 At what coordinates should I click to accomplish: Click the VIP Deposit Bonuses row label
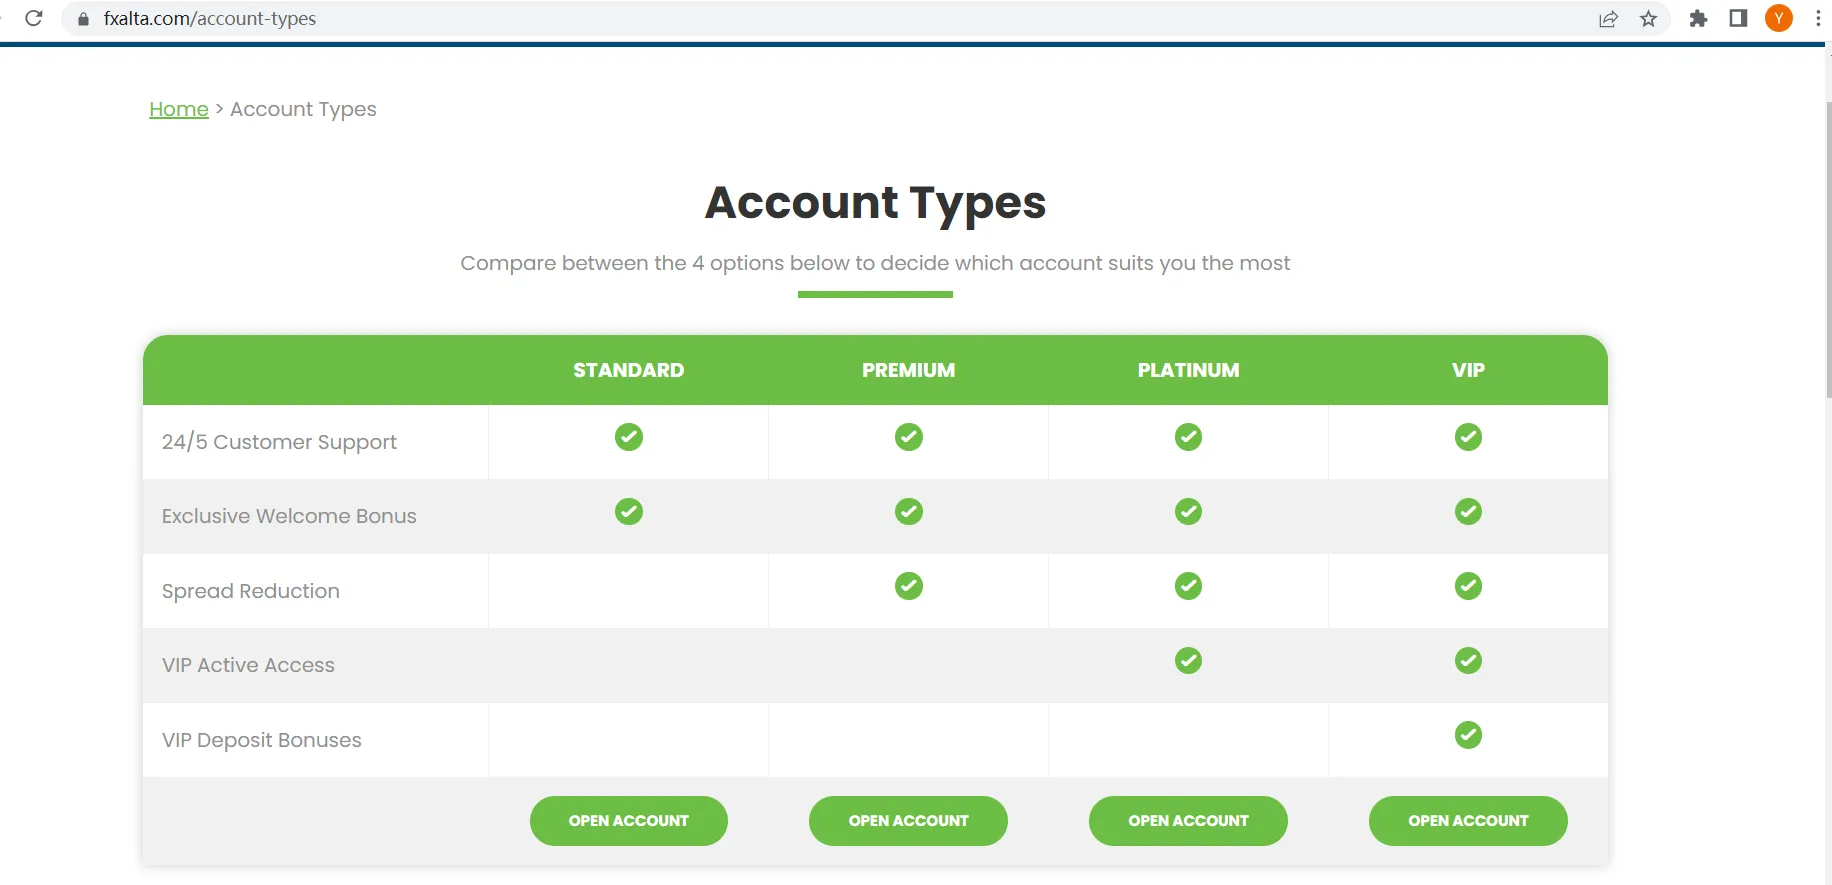262,740
